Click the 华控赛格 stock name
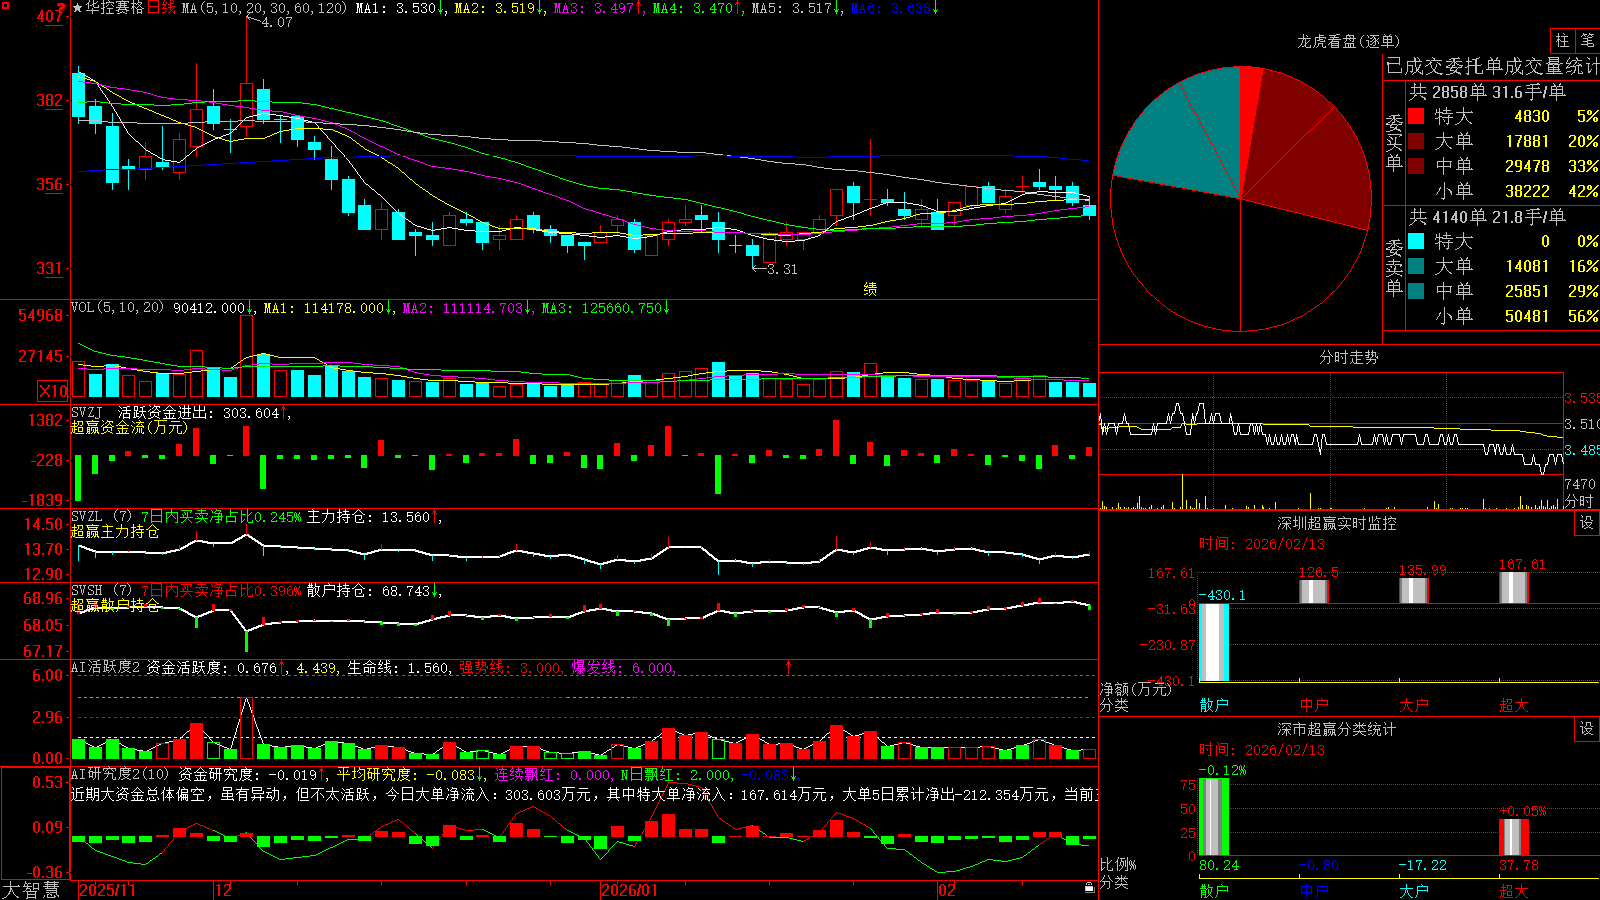 (115, 8)
